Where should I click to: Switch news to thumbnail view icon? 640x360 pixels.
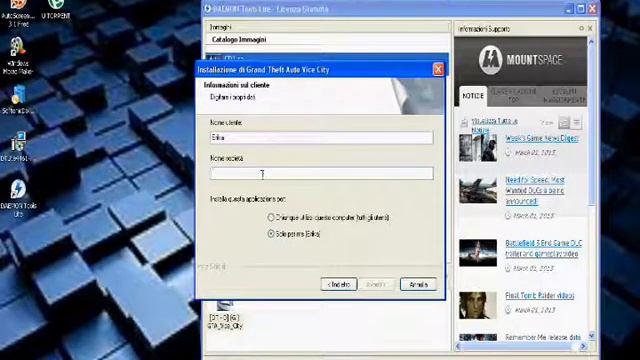(x=564, y=122)
